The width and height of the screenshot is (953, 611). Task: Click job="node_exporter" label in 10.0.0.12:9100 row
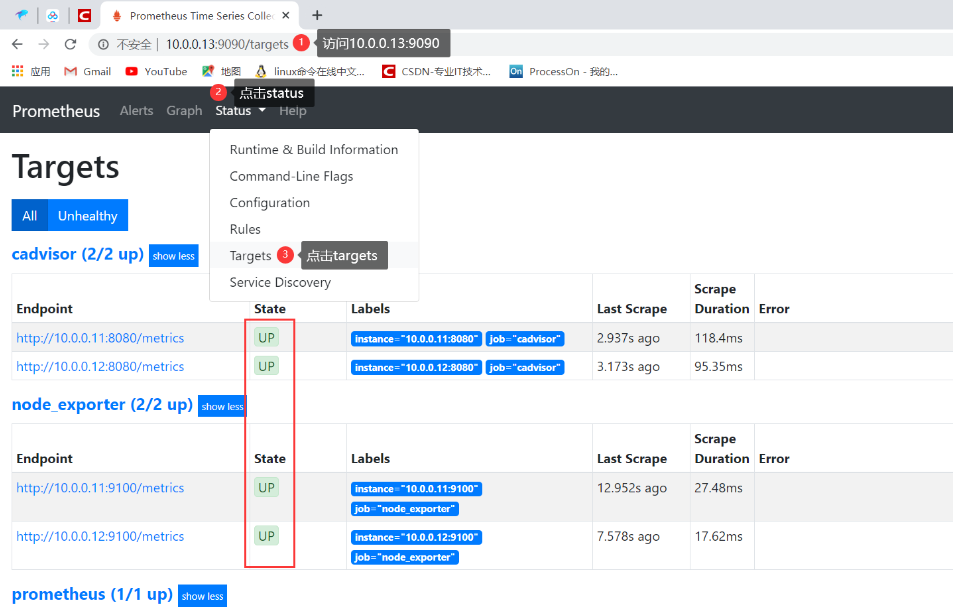click(x=405, y=557)
